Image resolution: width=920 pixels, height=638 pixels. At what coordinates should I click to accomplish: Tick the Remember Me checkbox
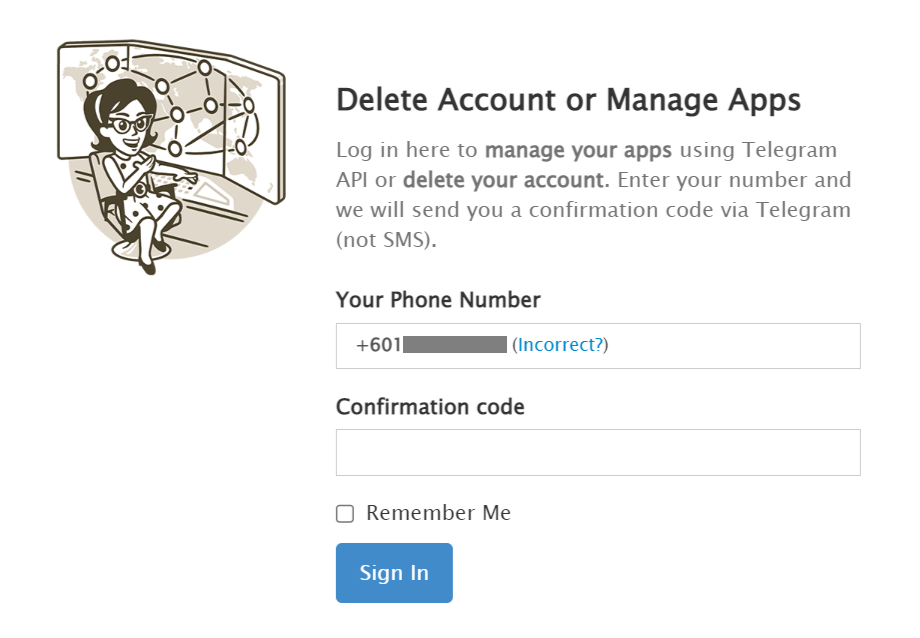tap(345, 514)
